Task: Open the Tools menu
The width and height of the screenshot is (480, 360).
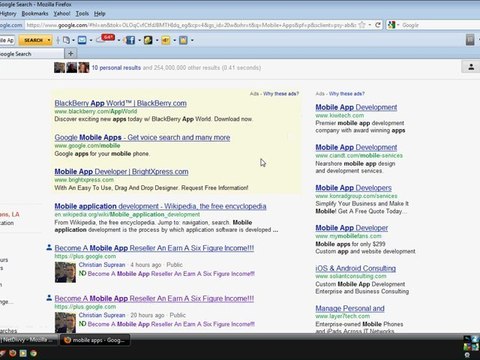Action: click(82, 14)
